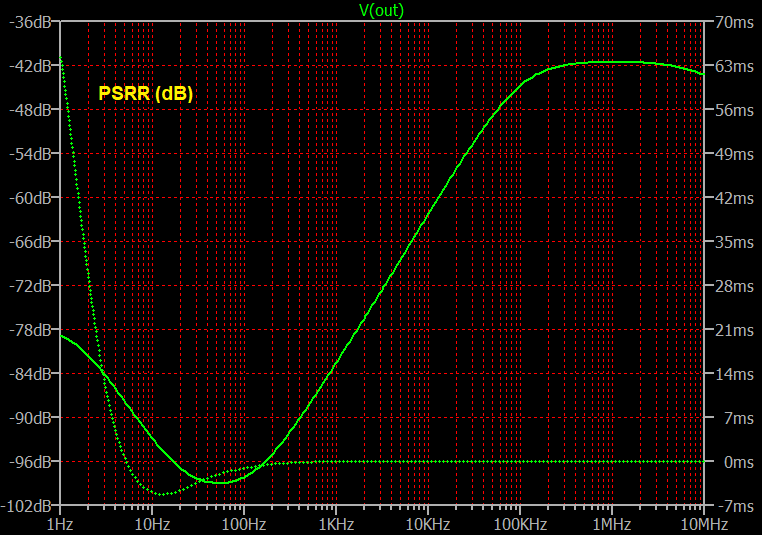Click the -7ms right axis label
Image resolution: width=762 pixels, height=535 pixels.
736,506
